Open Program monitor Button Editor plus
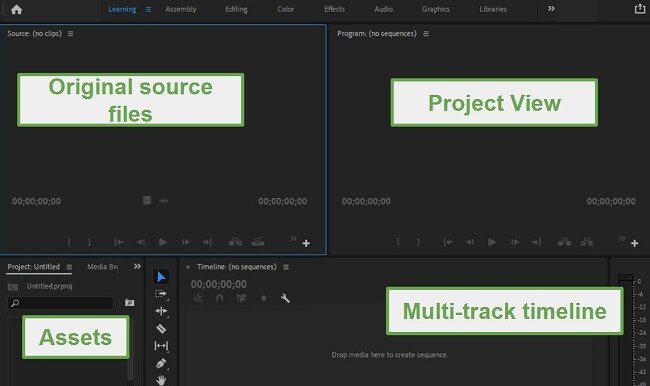The height and width of the screenshot is (386, 650). pos(635,243)
